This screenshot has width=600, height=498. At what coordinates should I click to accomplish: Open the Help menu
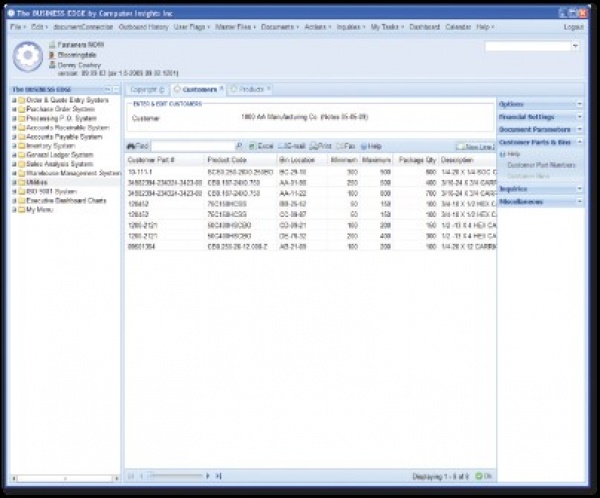click(485, 27)
